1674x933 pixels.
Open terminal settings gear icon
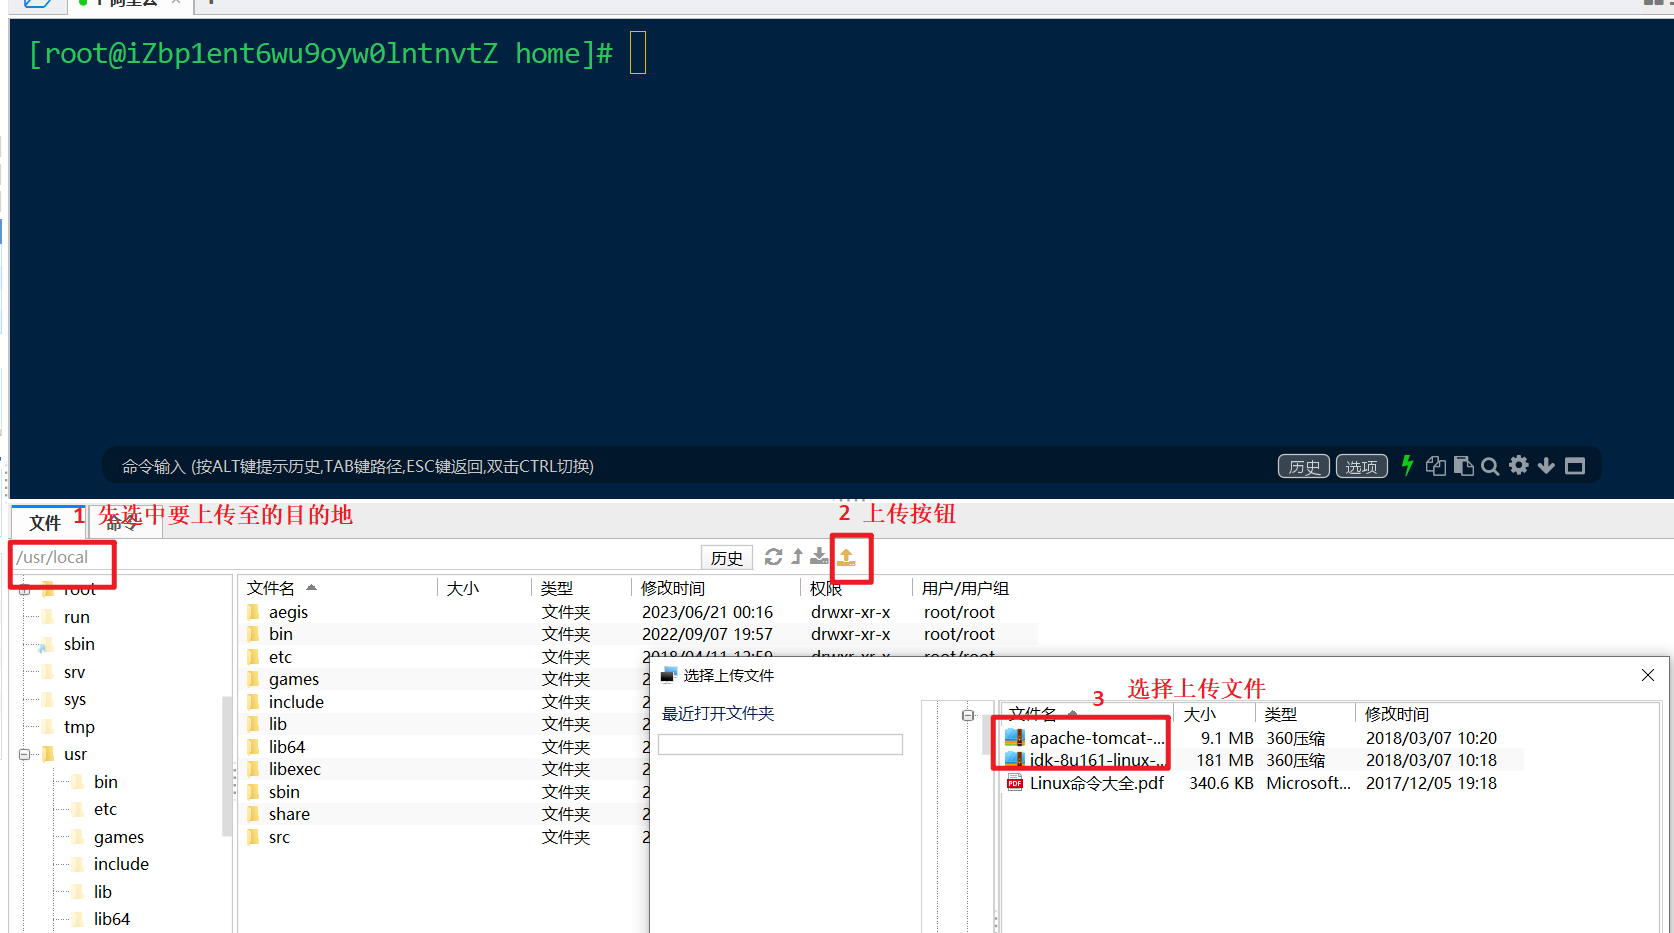(1519, 465)
